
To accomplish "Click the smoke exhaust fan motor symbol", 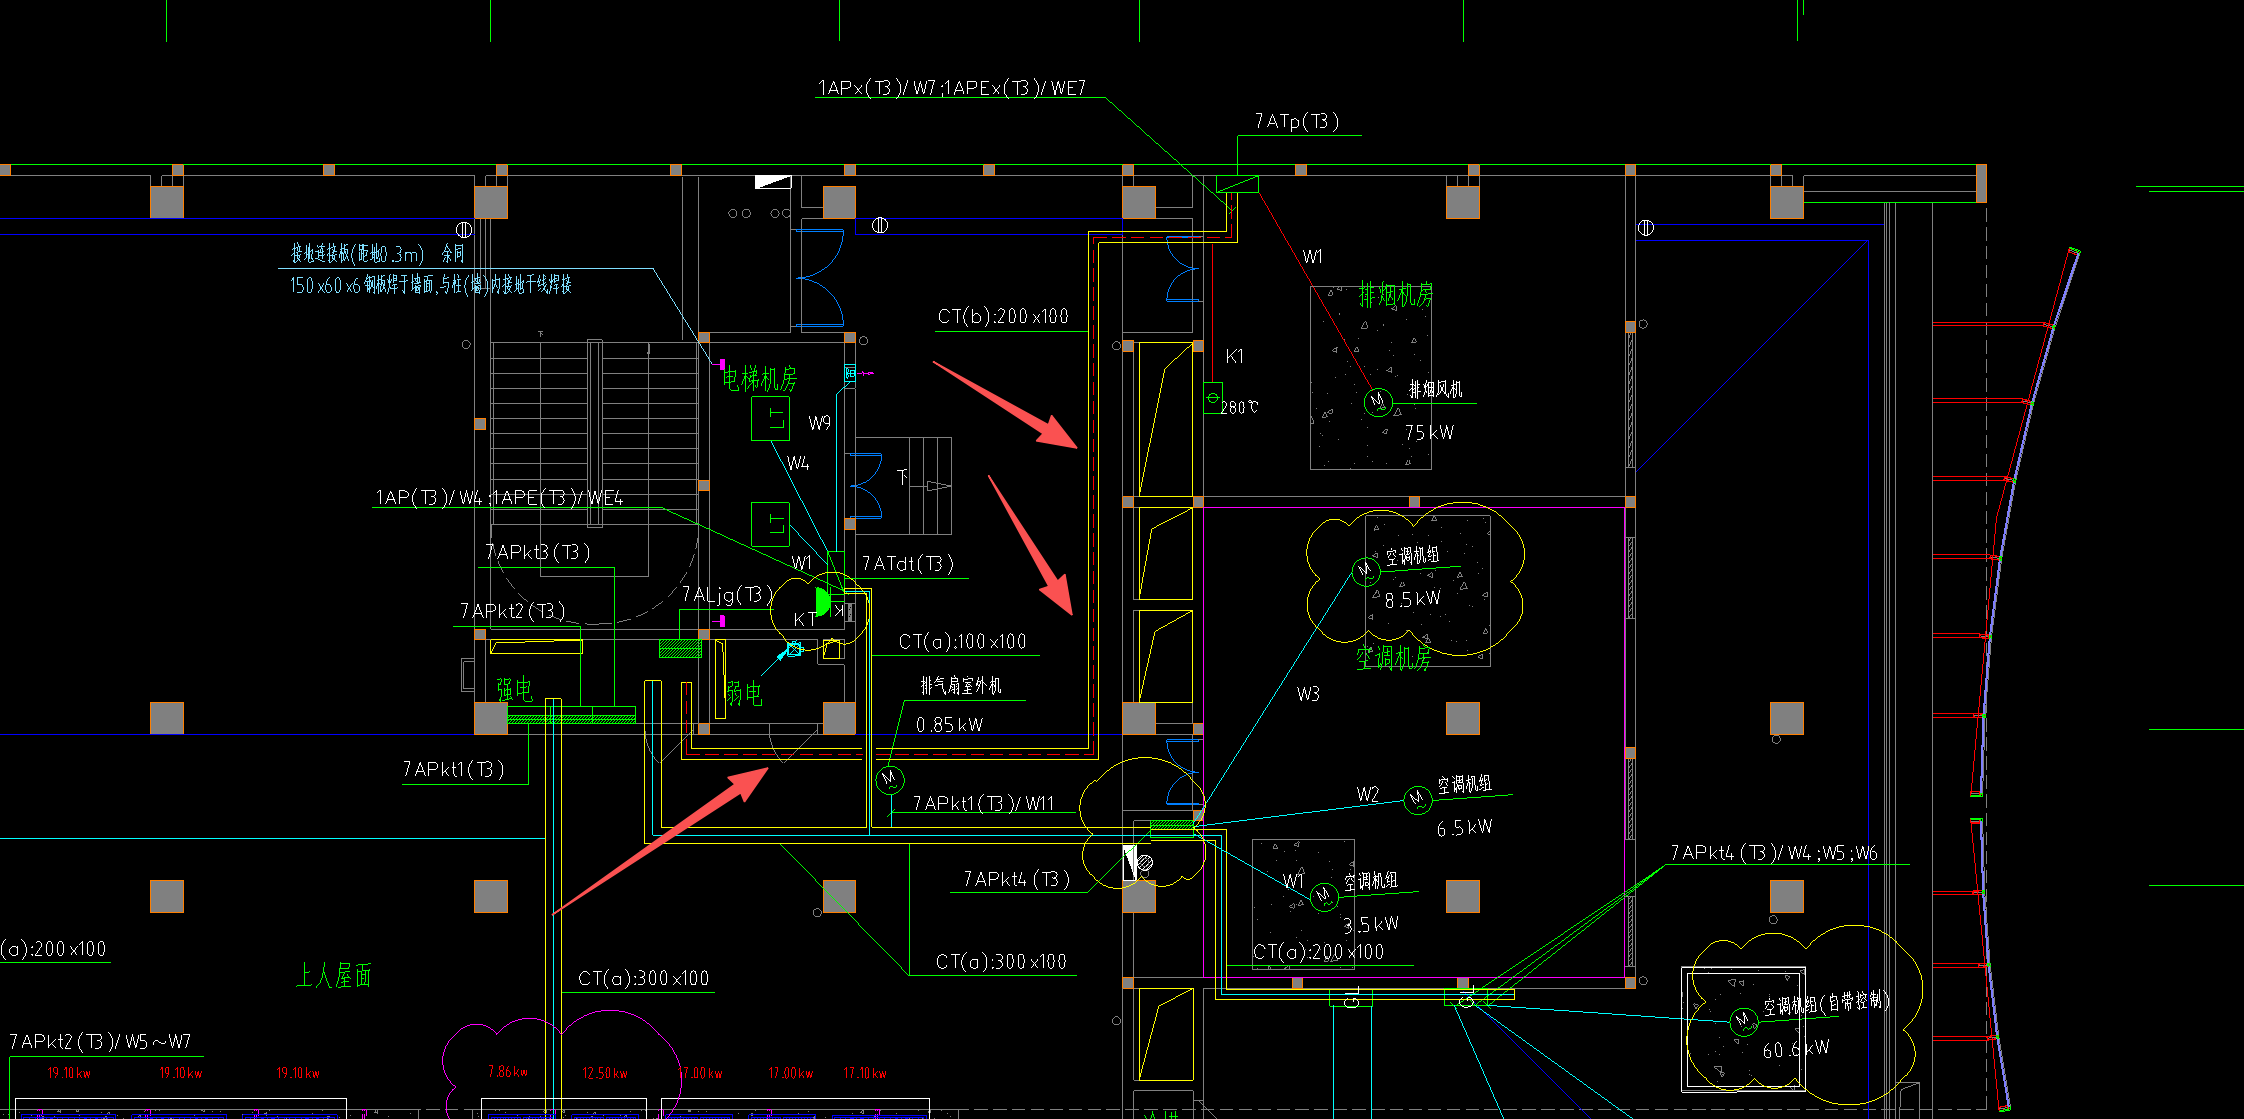I will [1378, 402].
